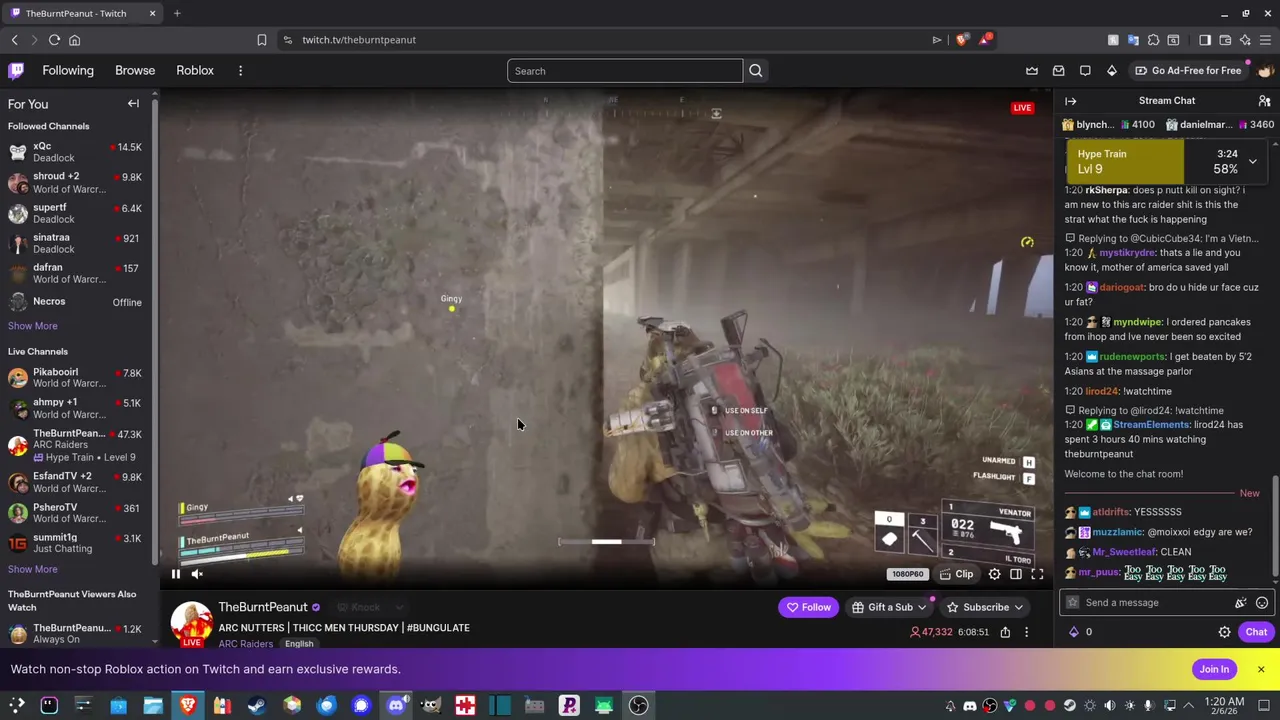1280x720 pixels.
Task: Open the Twitch notifications inbox
Action: click(x=1058, y=71)
